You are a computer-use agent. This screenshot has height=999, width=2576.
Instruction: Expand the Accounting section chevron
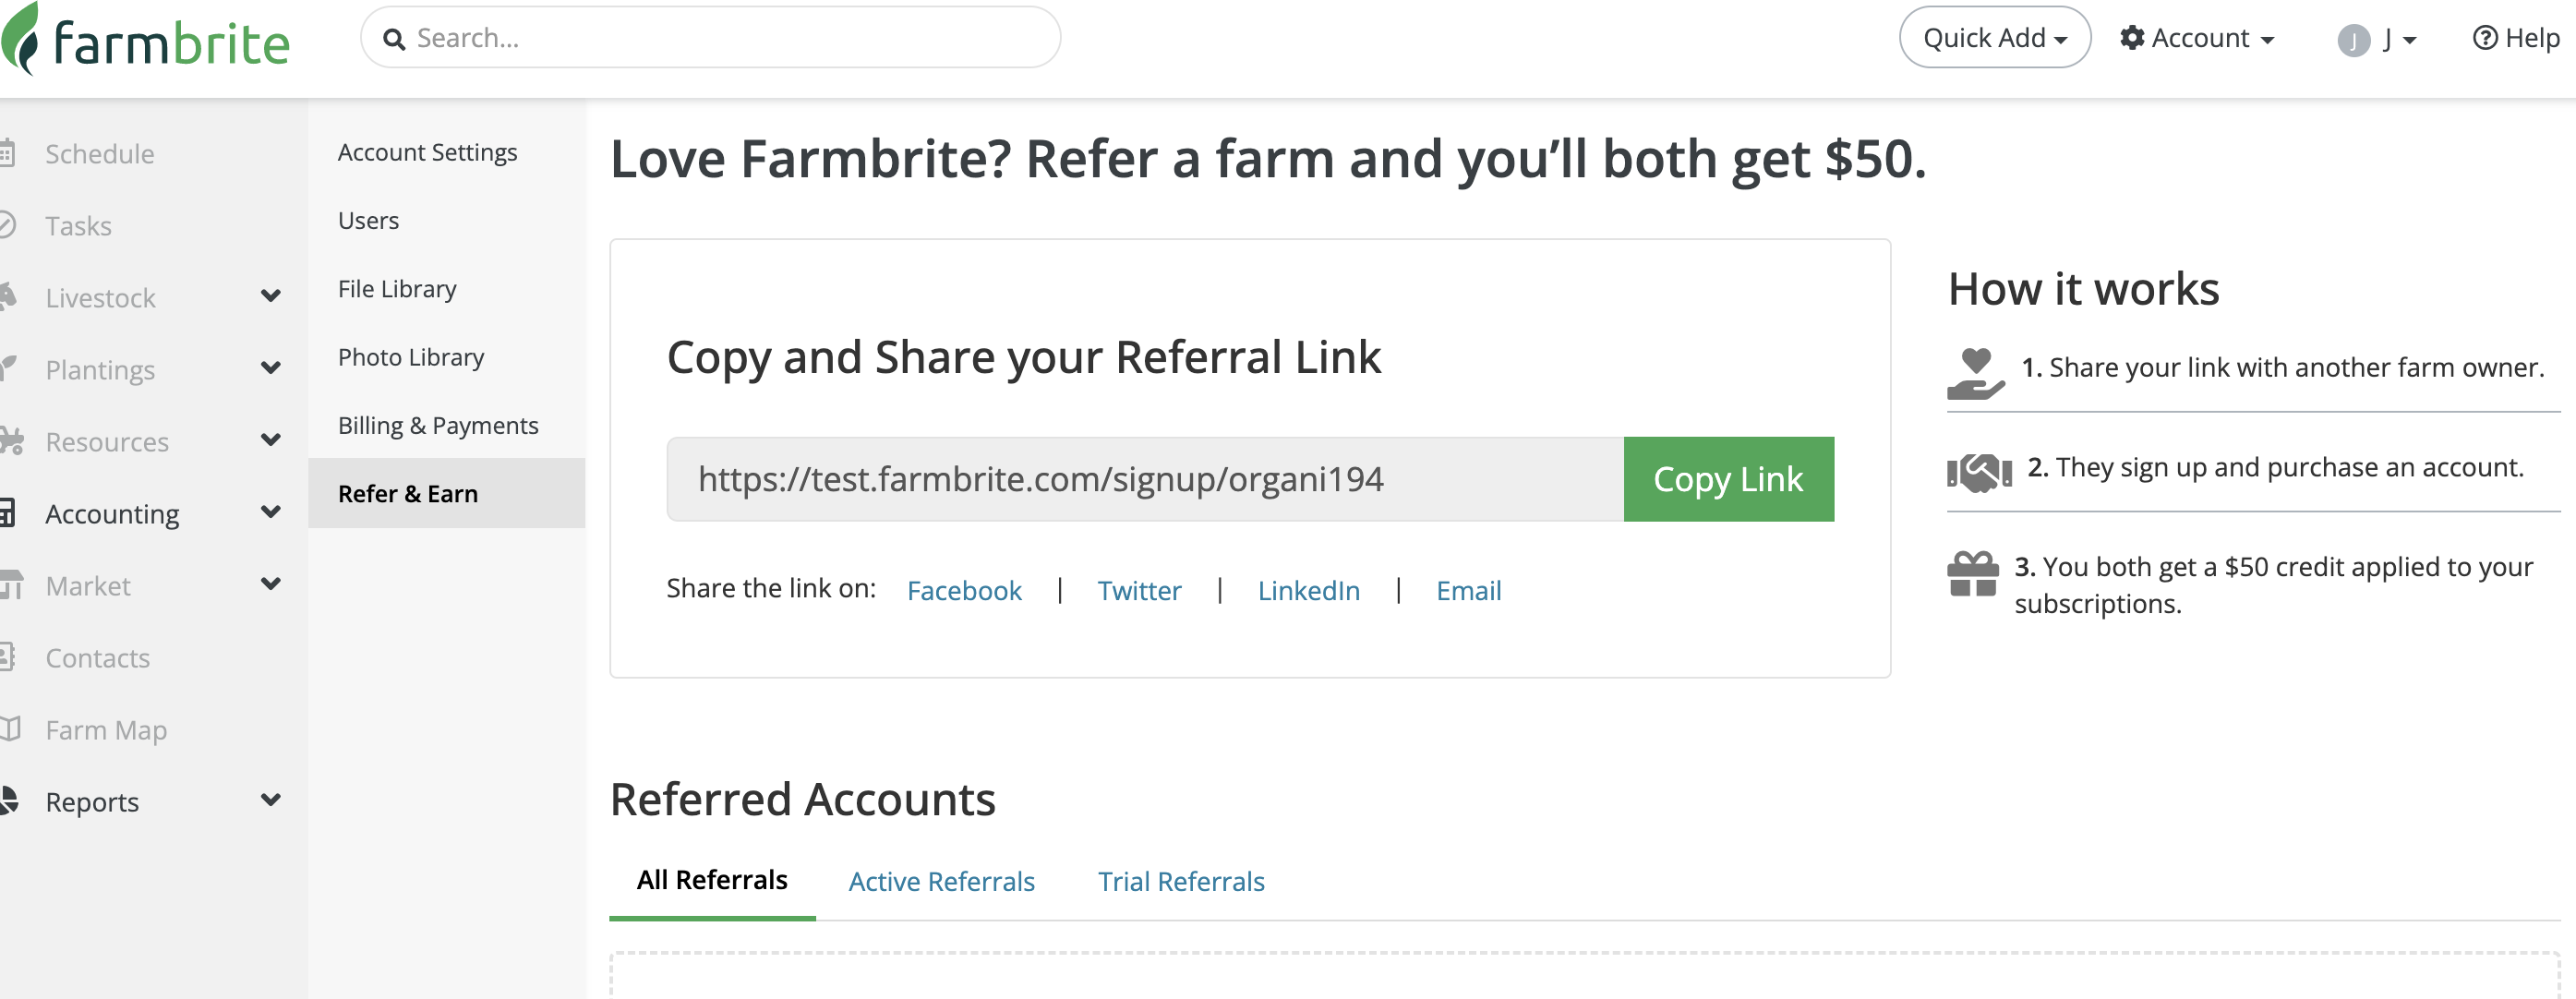point(270,512)
